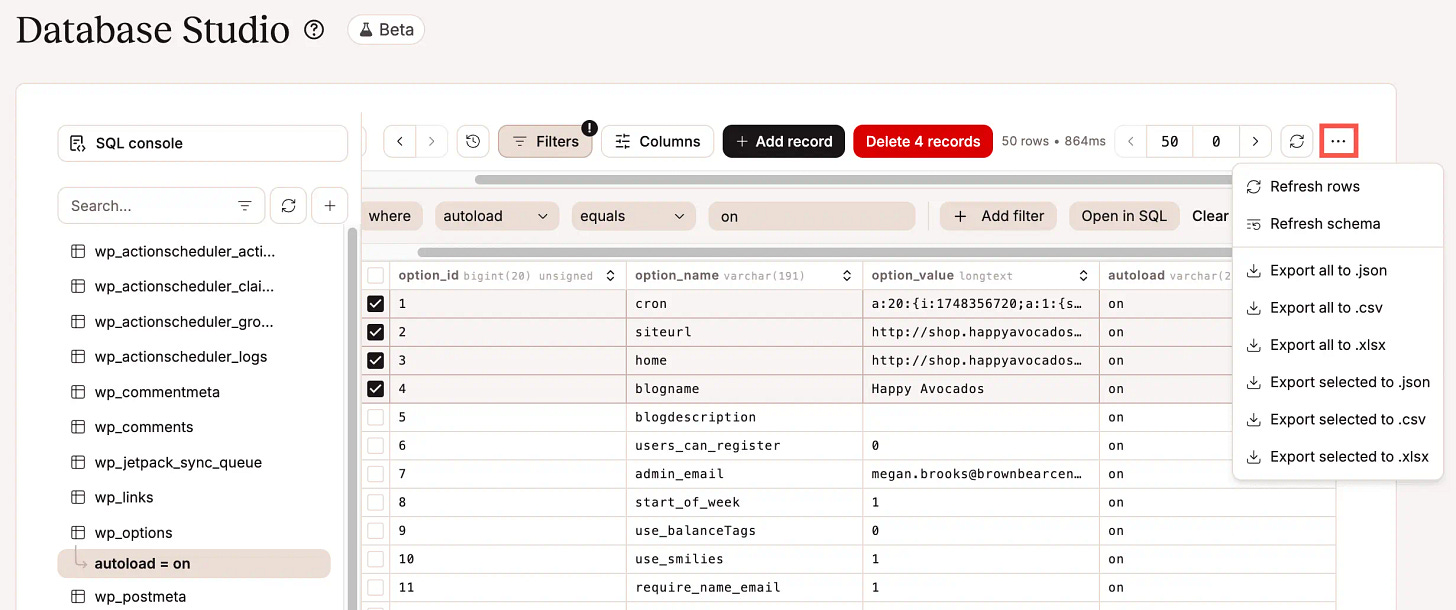Viewport: 1456px width, 610px height.
Task: Uncheck the cron row checkbox
Action: 375,304
